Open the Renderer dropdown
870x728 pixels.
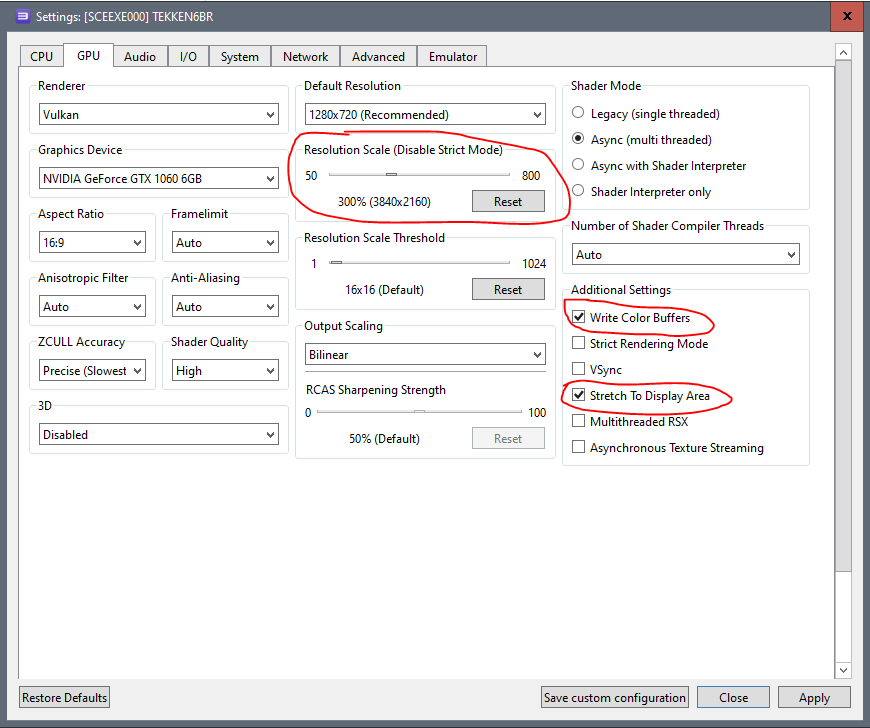(159, 115)
